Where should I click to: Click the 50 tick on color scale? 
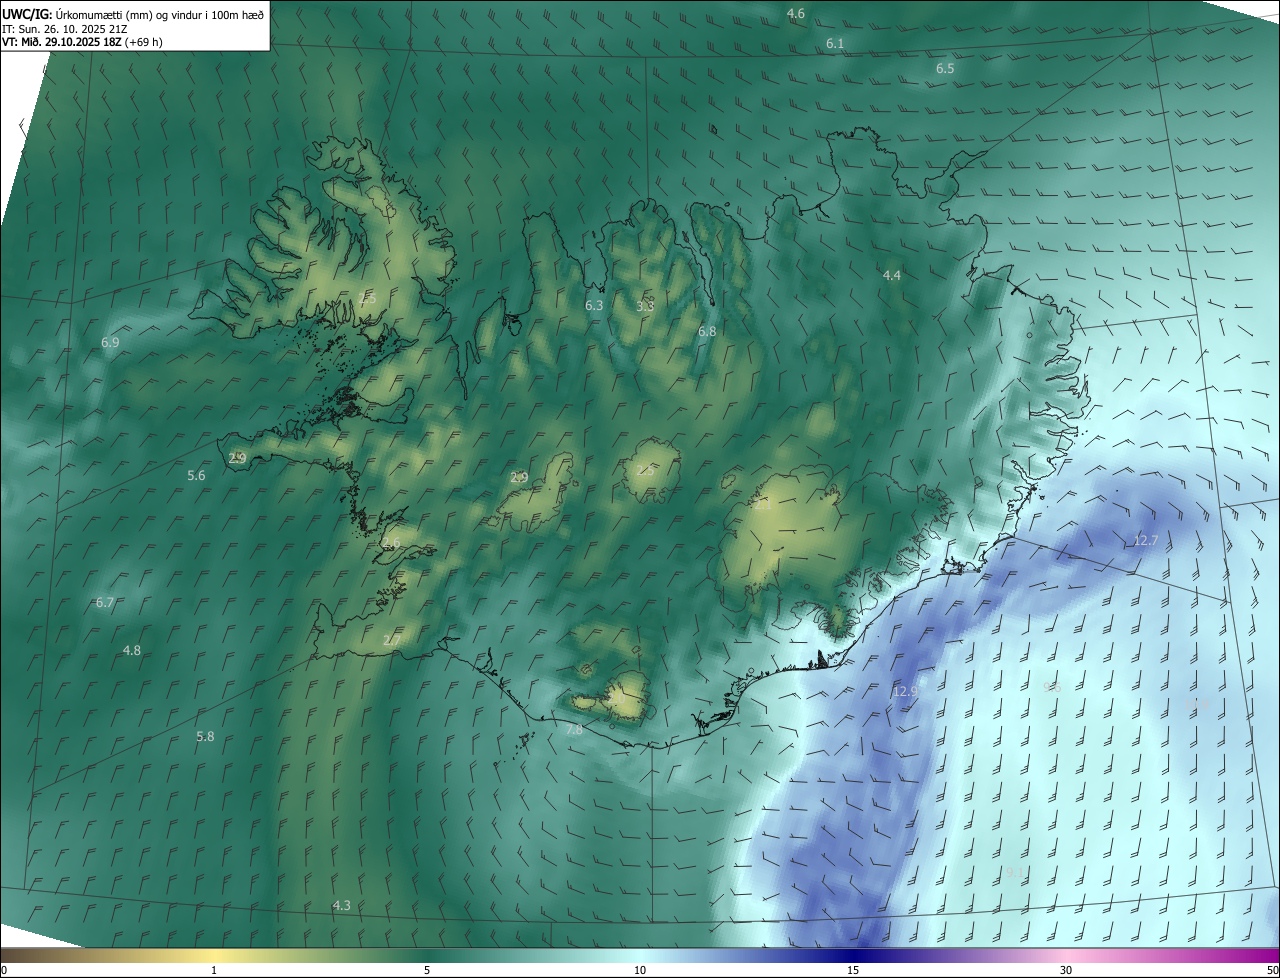point(1272,970)
